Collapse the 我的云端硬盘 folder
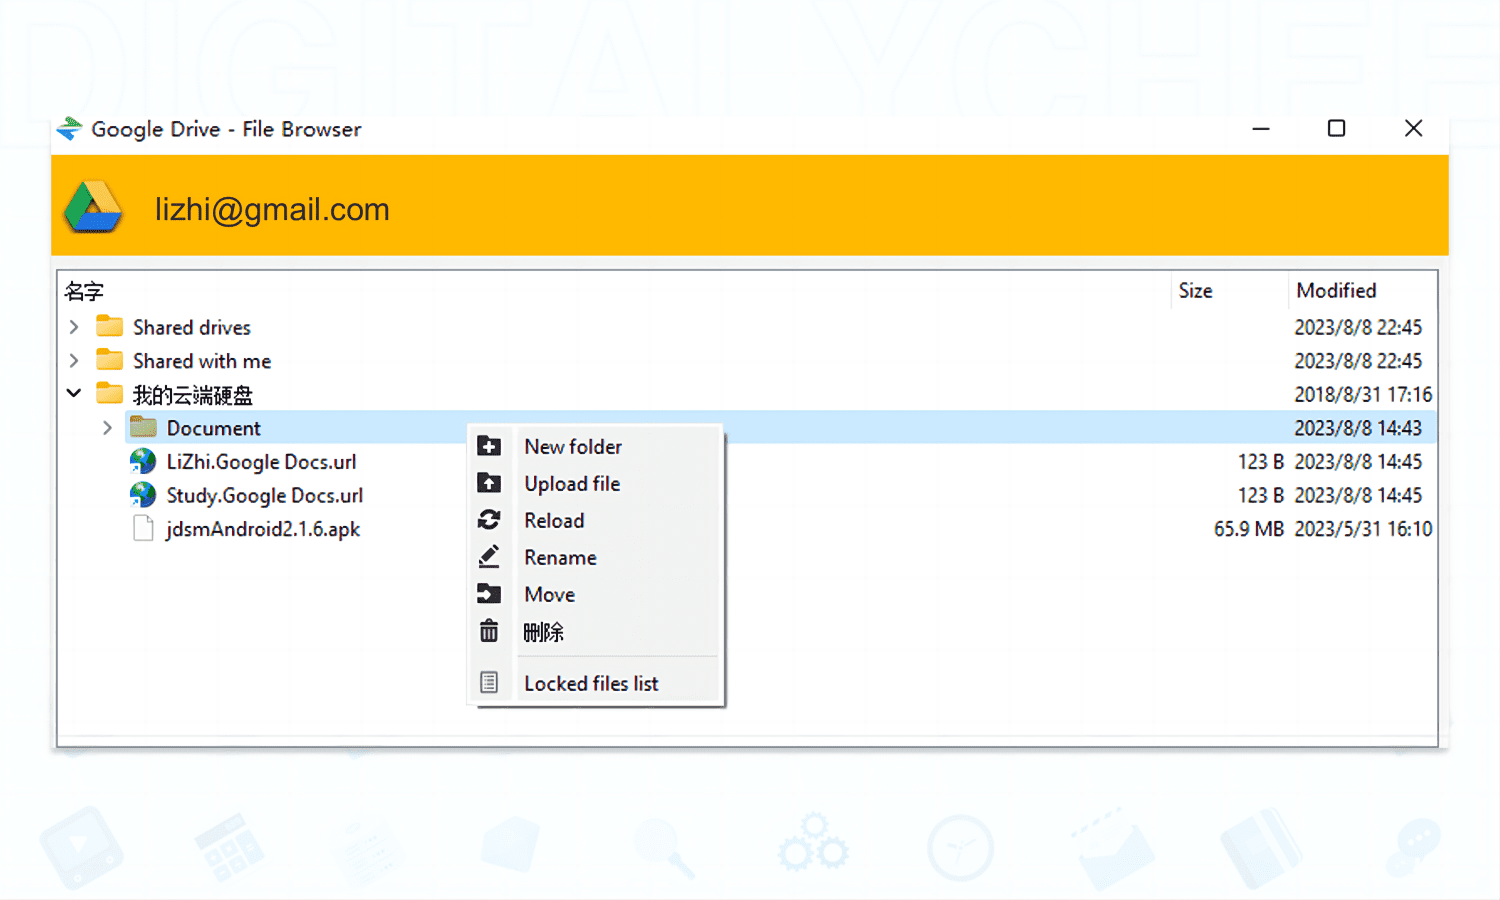This screenshot has width=1500, height=900. 73,393
